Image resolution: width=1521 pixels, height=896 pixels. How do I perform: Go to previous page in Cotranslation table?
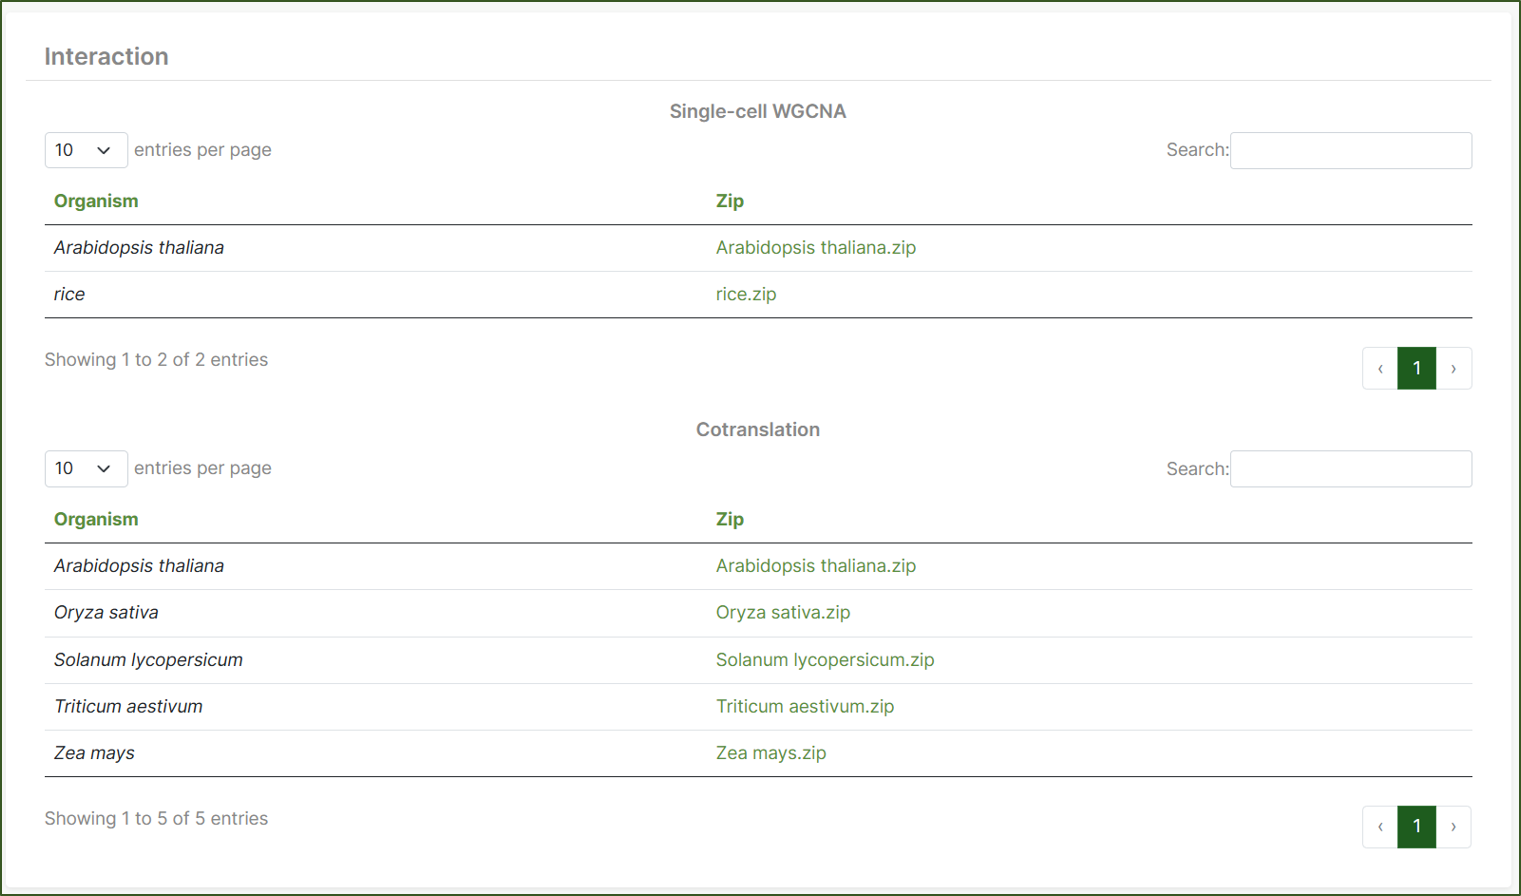[1380, 827]
